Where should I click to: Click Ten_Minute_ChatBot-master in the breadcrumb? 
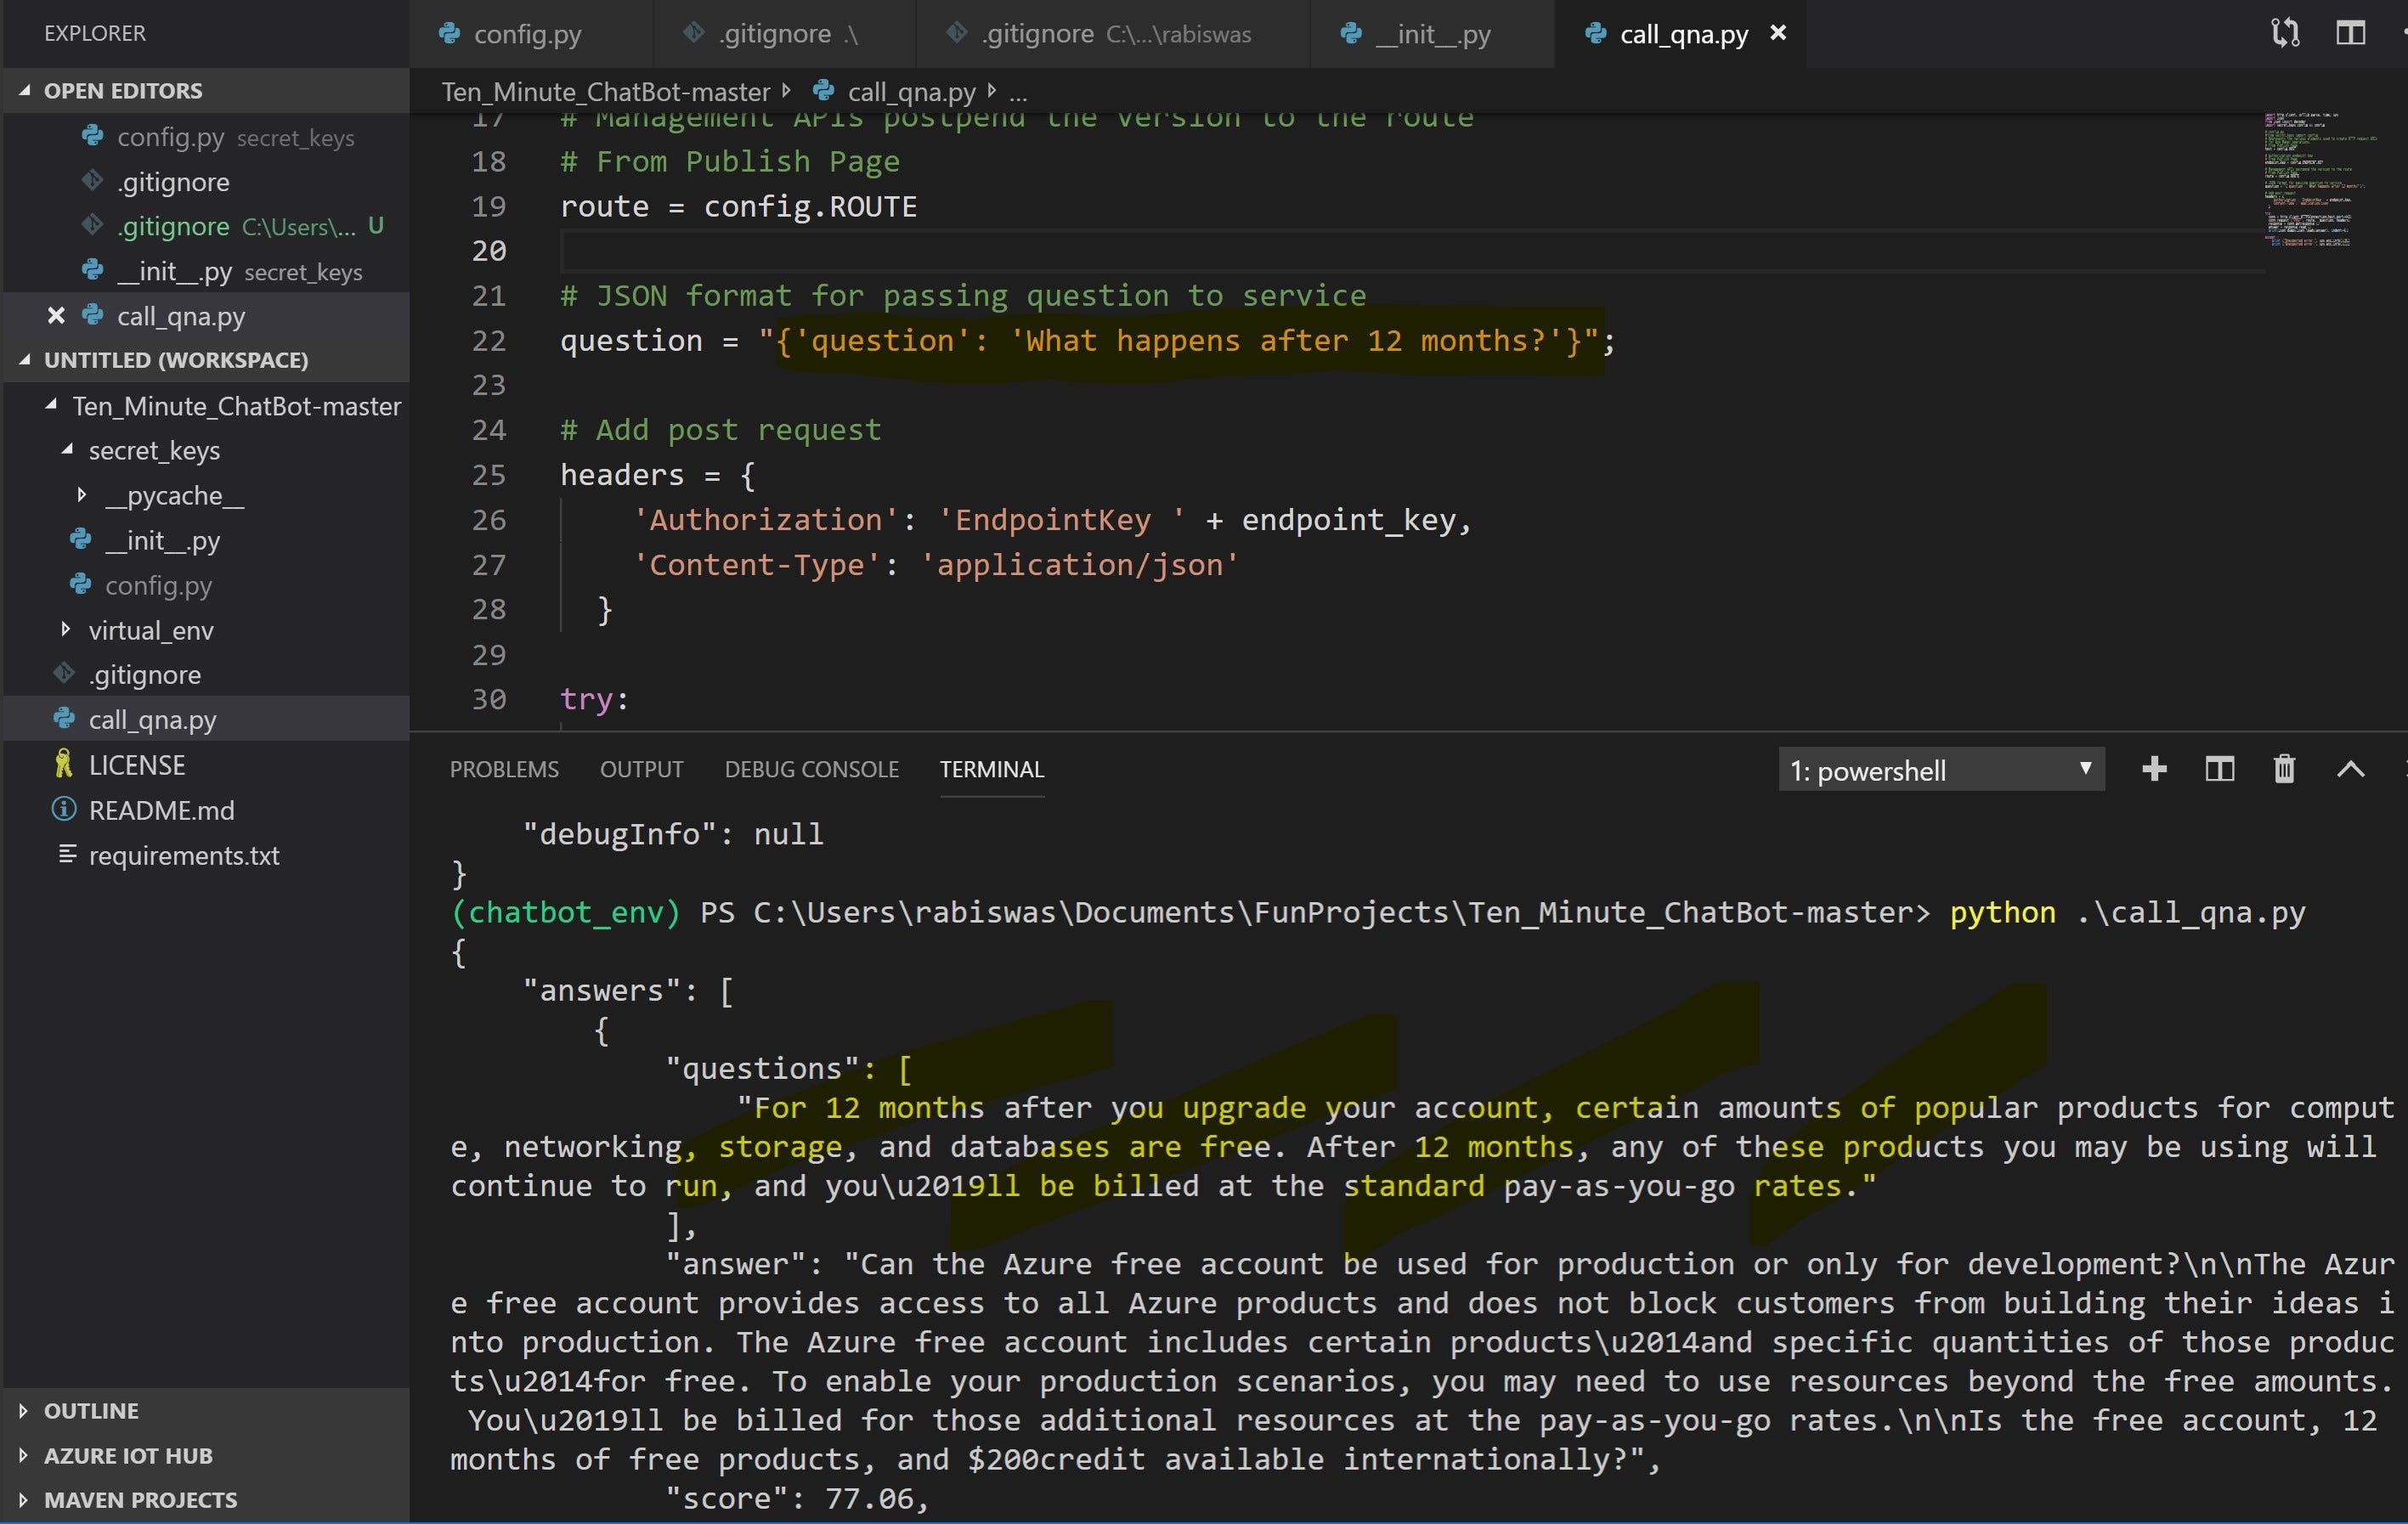click(605, 92)
